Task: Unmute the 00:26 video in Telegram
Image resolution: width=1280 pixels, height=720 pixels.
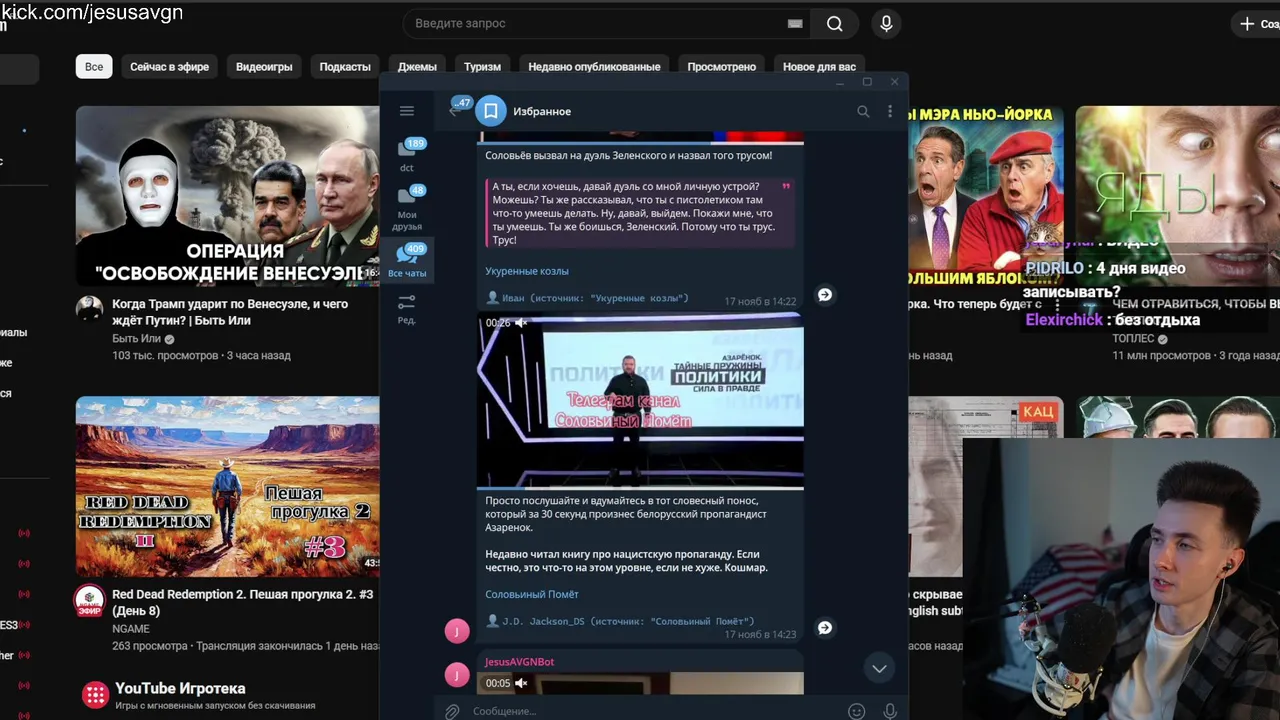Action: [x=521, y=323]
